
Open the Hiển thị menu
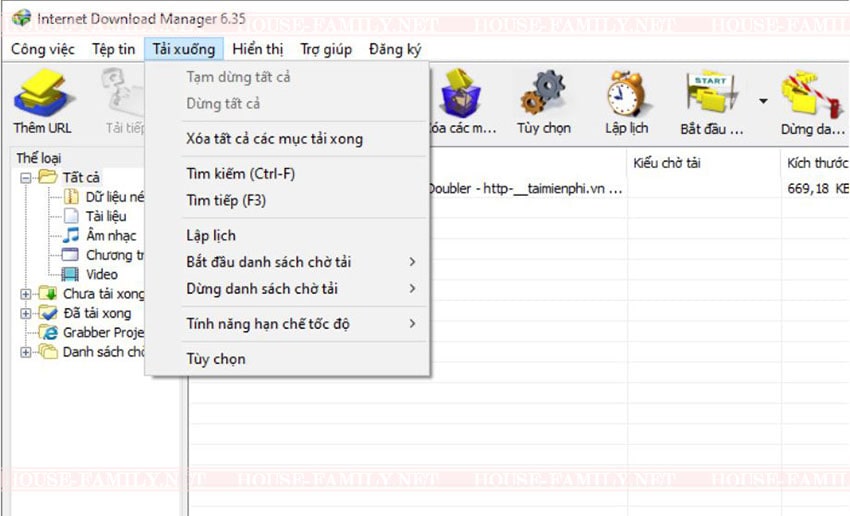(257, 49)
